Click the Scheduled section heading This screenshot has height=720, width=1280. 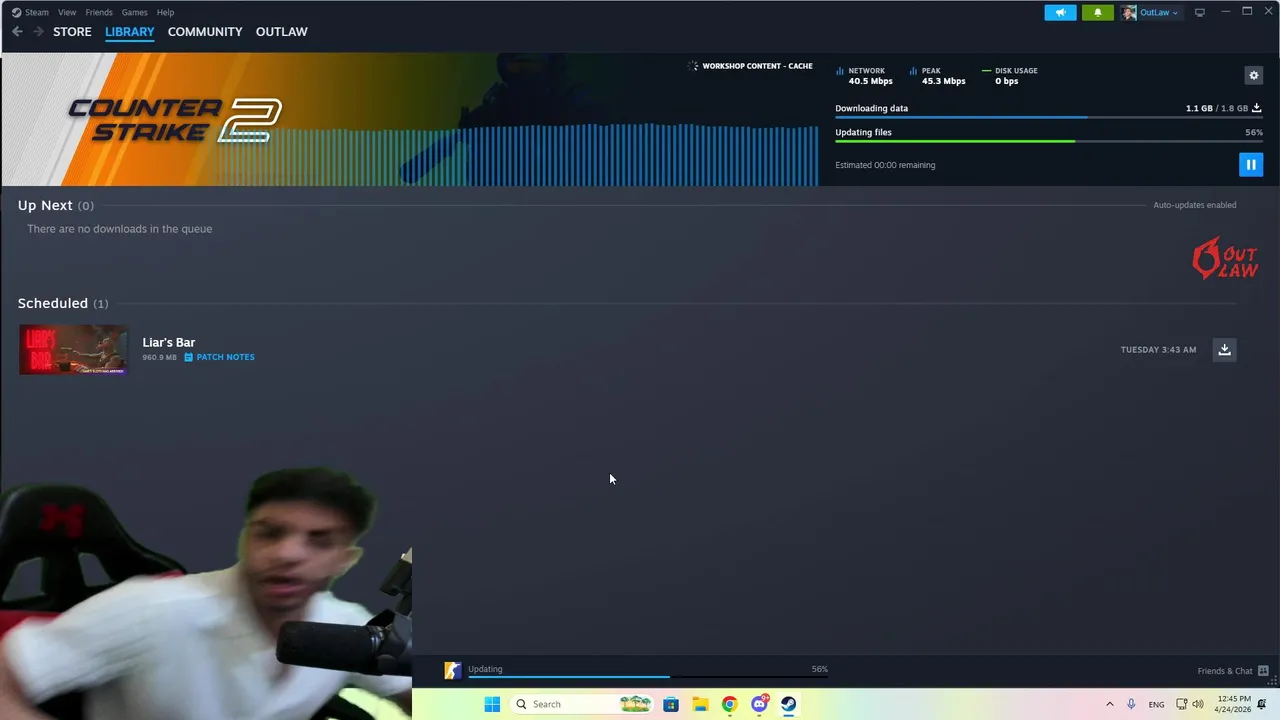(52, 303)
